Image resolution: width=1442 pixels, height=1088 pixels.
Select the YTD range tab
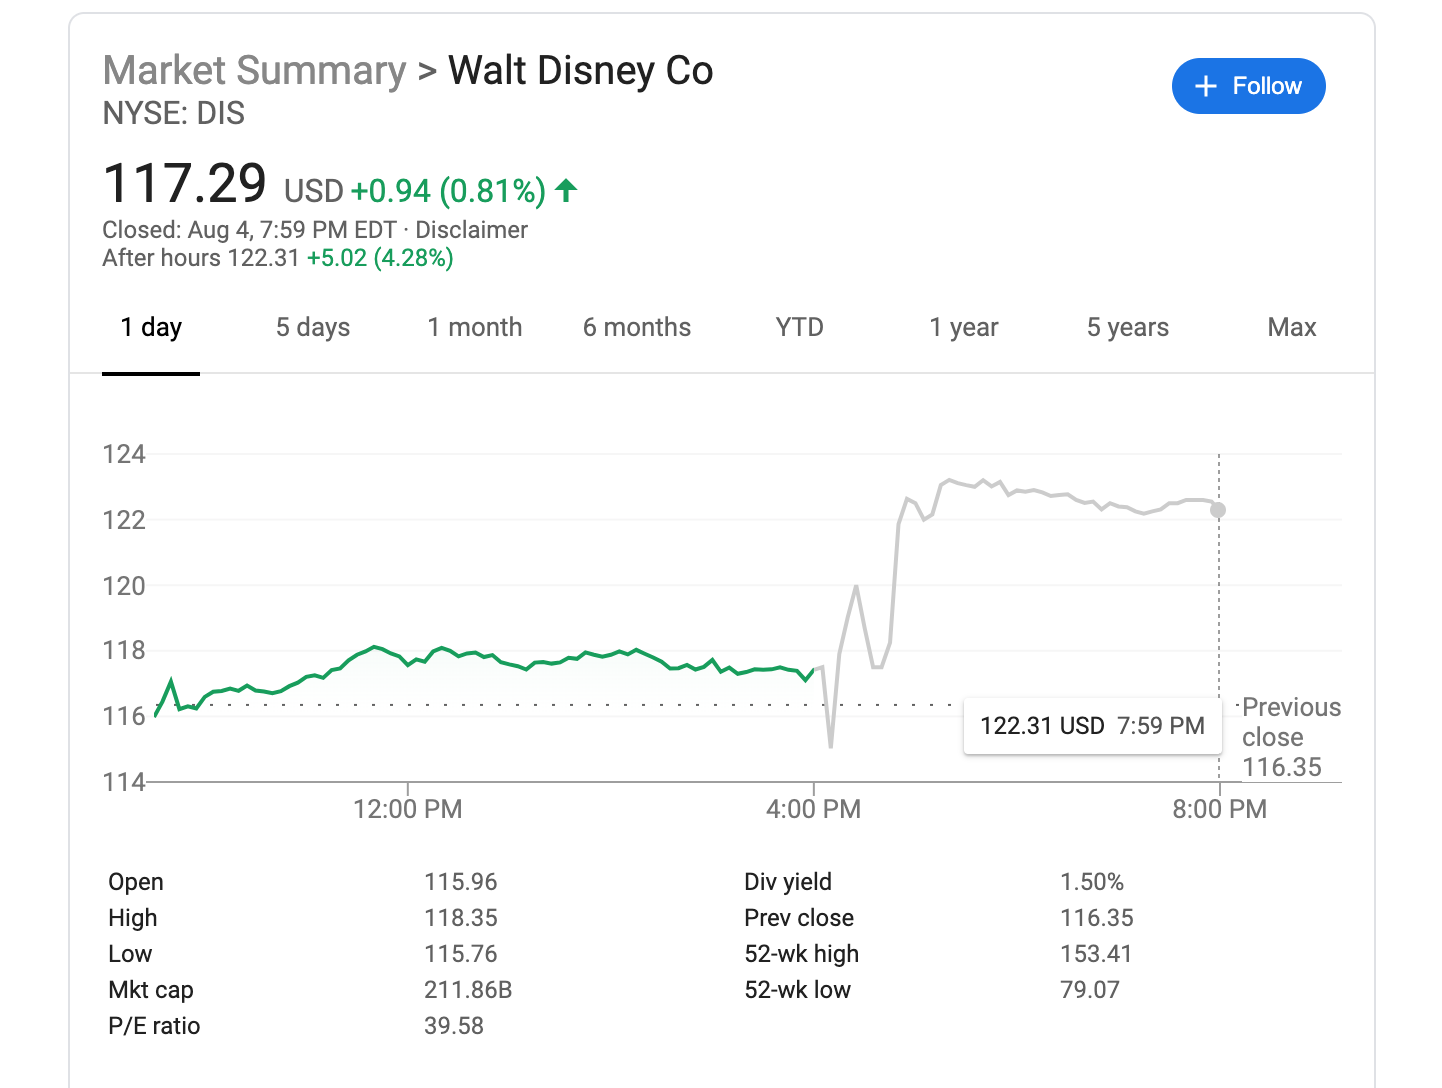tap(799, 328)
